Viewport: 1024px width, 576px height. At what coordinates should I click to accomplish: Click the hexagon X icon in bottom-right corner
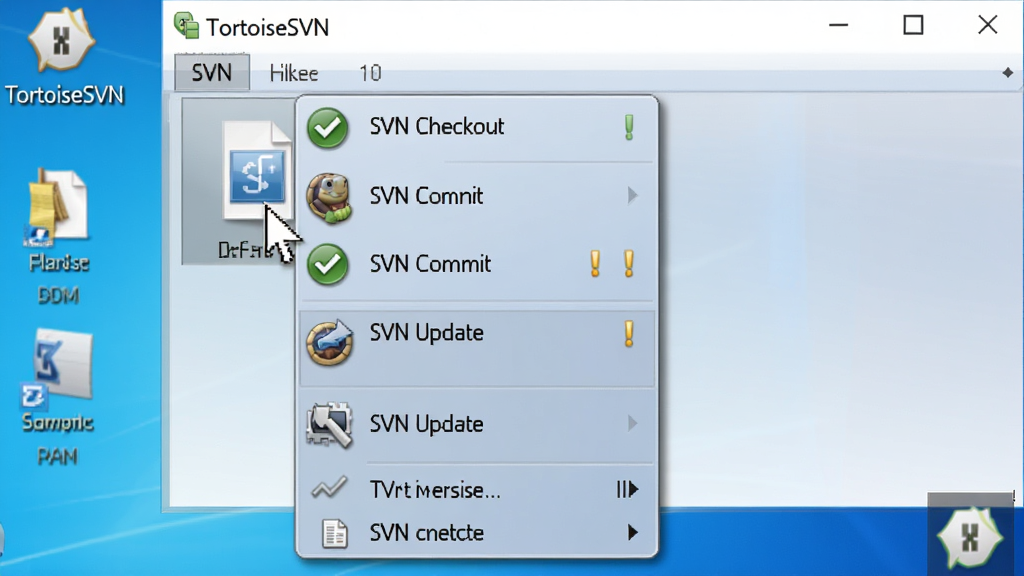pyautogui.click(x=970, y=538)
